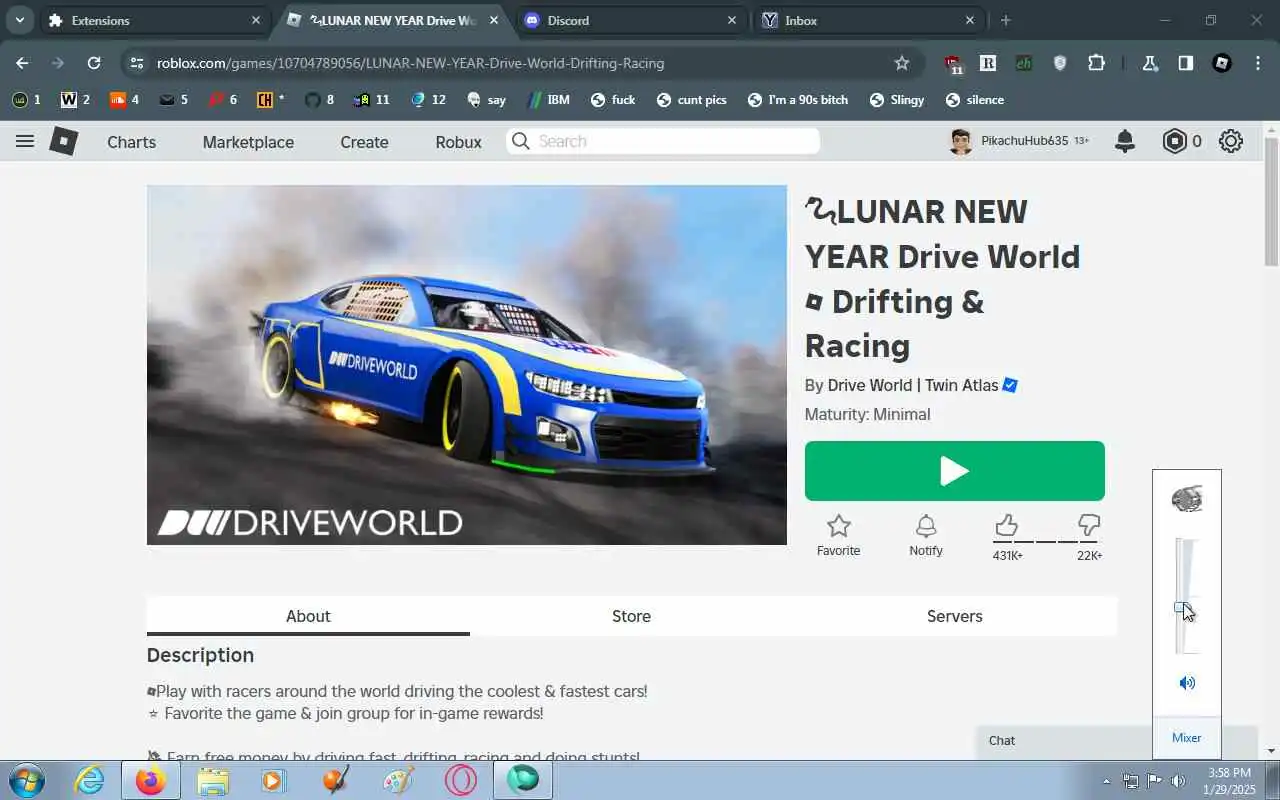Click the PikachuHub635 profile avatar
The width and height of the screenshot is (1280, 800).
coord(961,141)
